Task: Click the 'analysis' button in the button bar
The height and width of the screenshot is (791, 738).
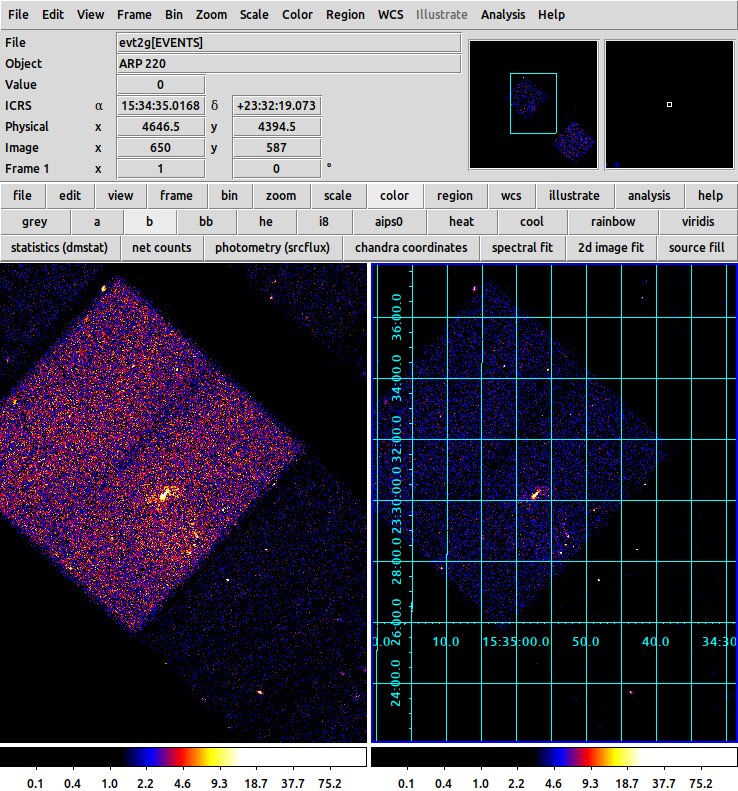Action: click(649, 196)
